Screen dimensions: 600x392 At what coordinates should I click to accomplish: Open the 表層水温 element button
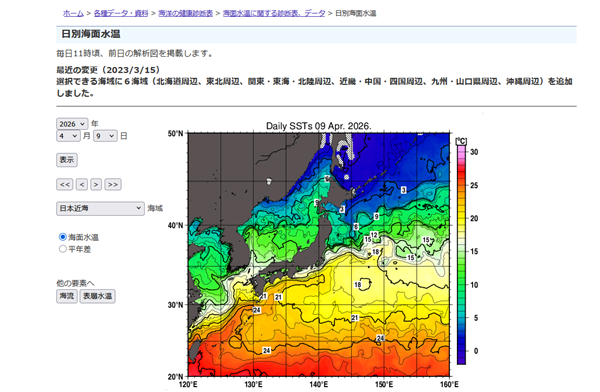pyautogui.click(x=98, y=296)
